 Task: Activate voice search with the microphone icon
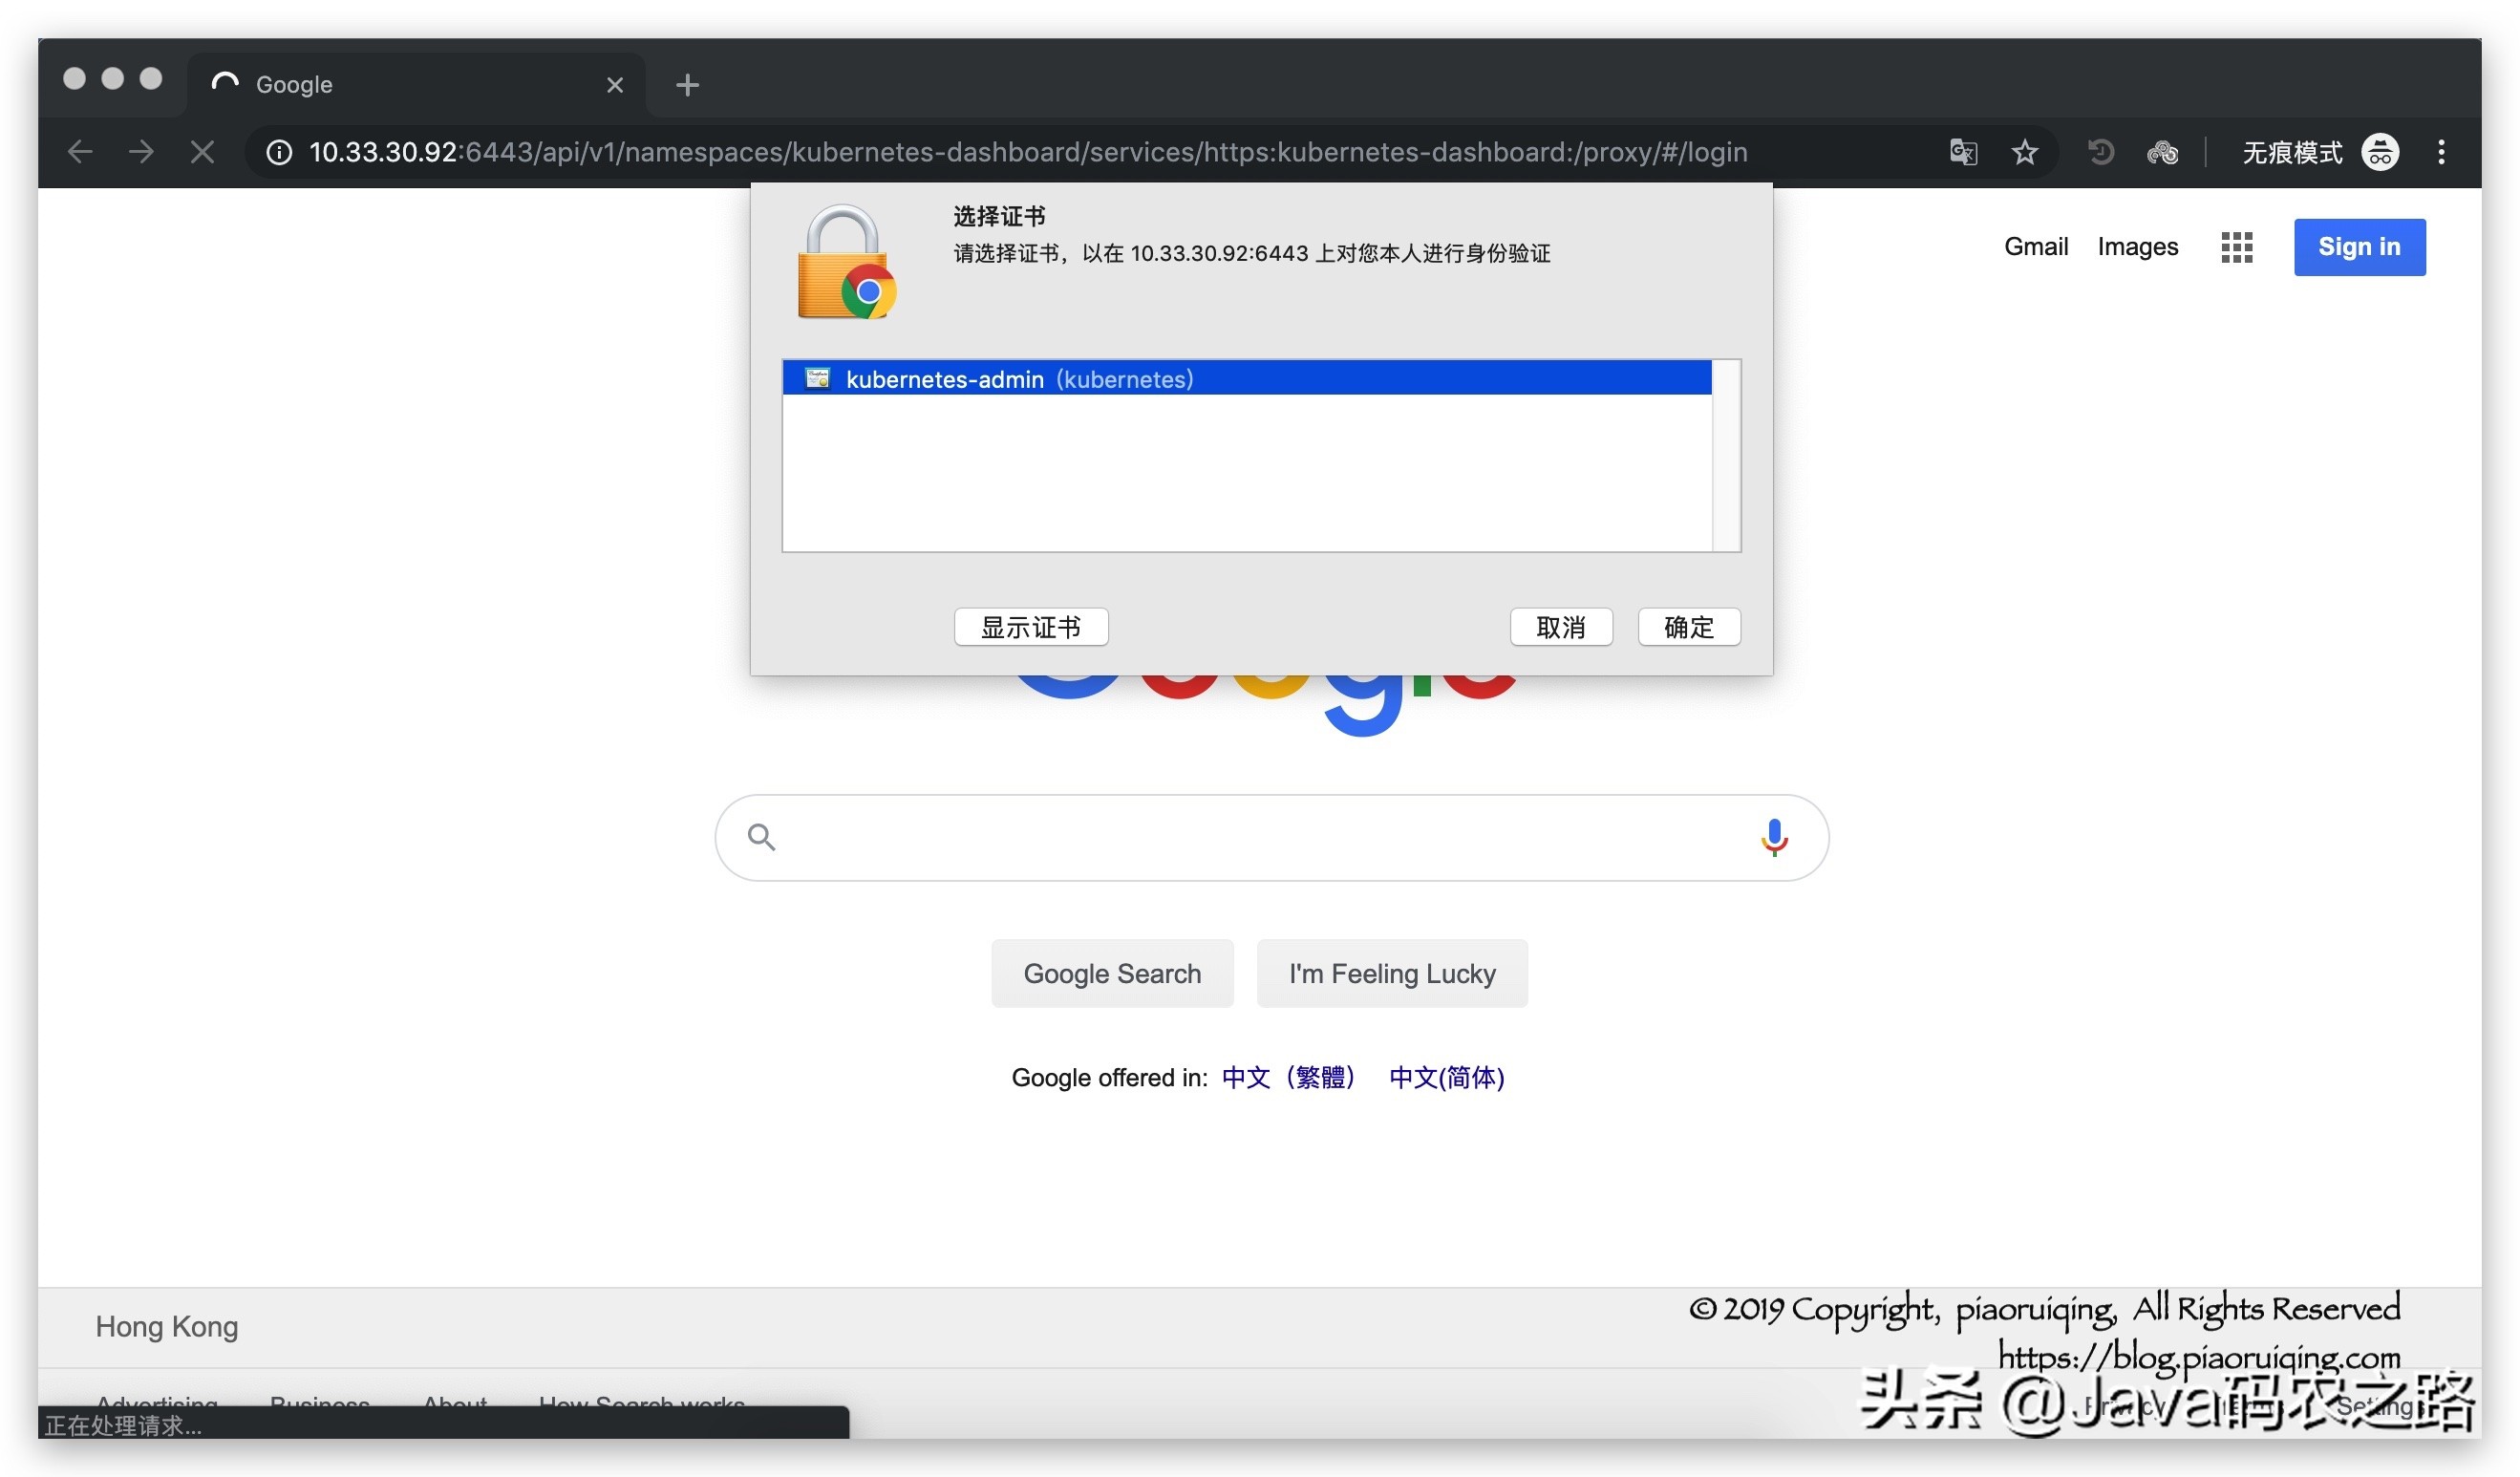[1775, 837]
